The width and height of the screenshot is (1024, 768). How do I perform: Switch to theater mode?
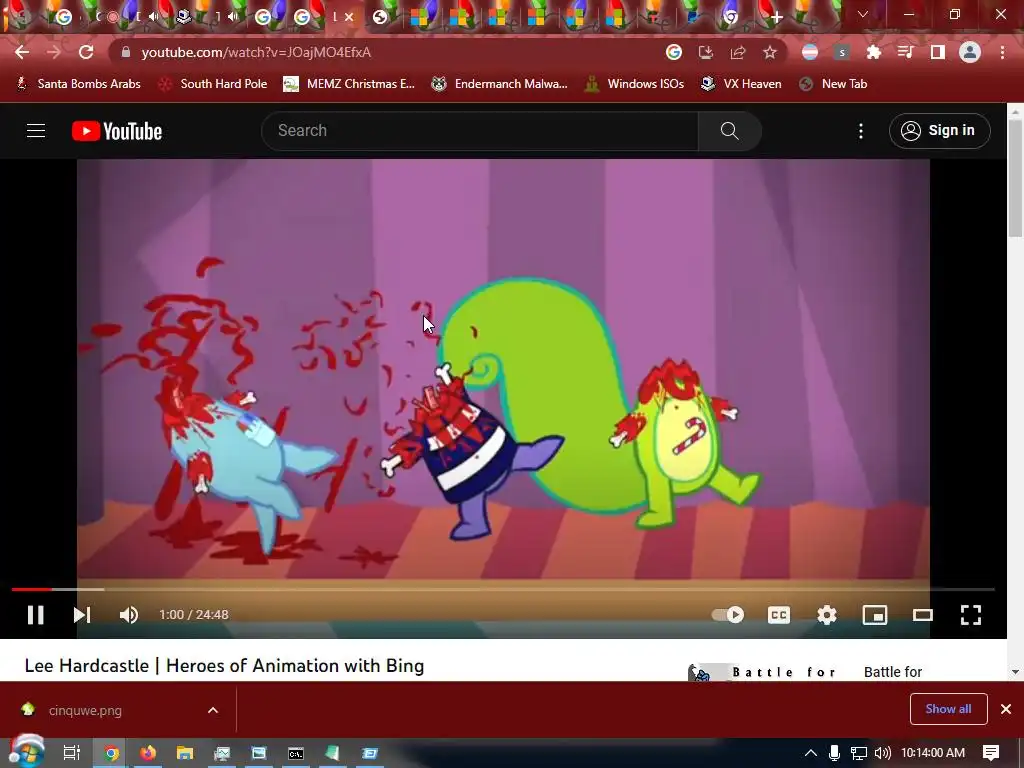tap(923, 615)
